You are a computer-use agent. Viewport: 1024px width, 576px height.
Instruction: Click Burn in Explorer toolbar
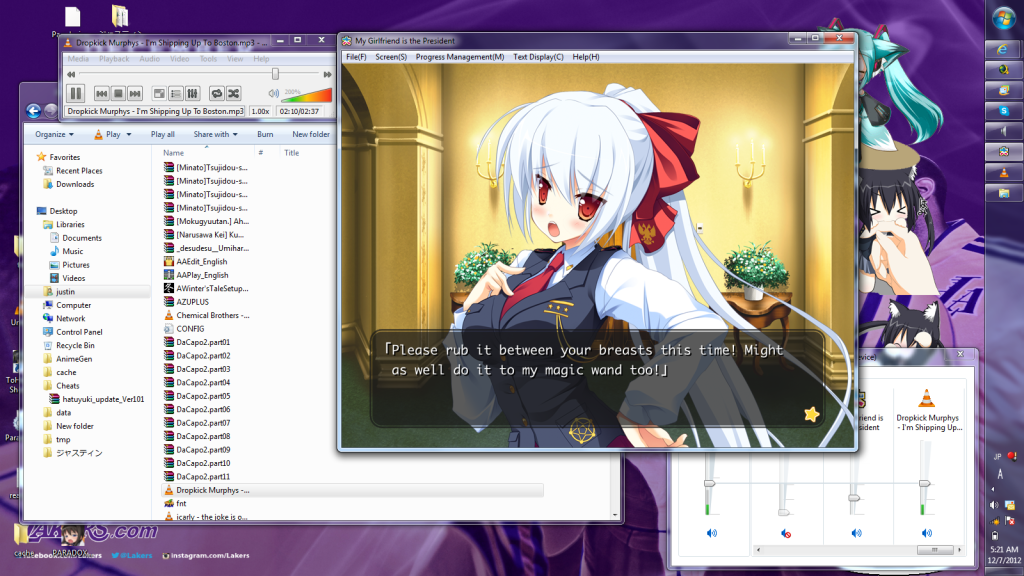click(x=265, y=134)
